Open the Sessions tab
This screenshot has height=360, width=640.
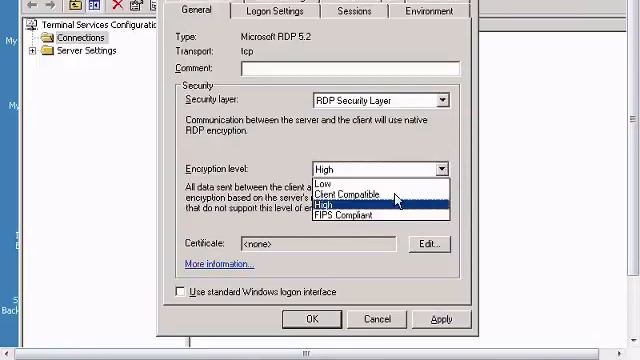coord(354,11)
